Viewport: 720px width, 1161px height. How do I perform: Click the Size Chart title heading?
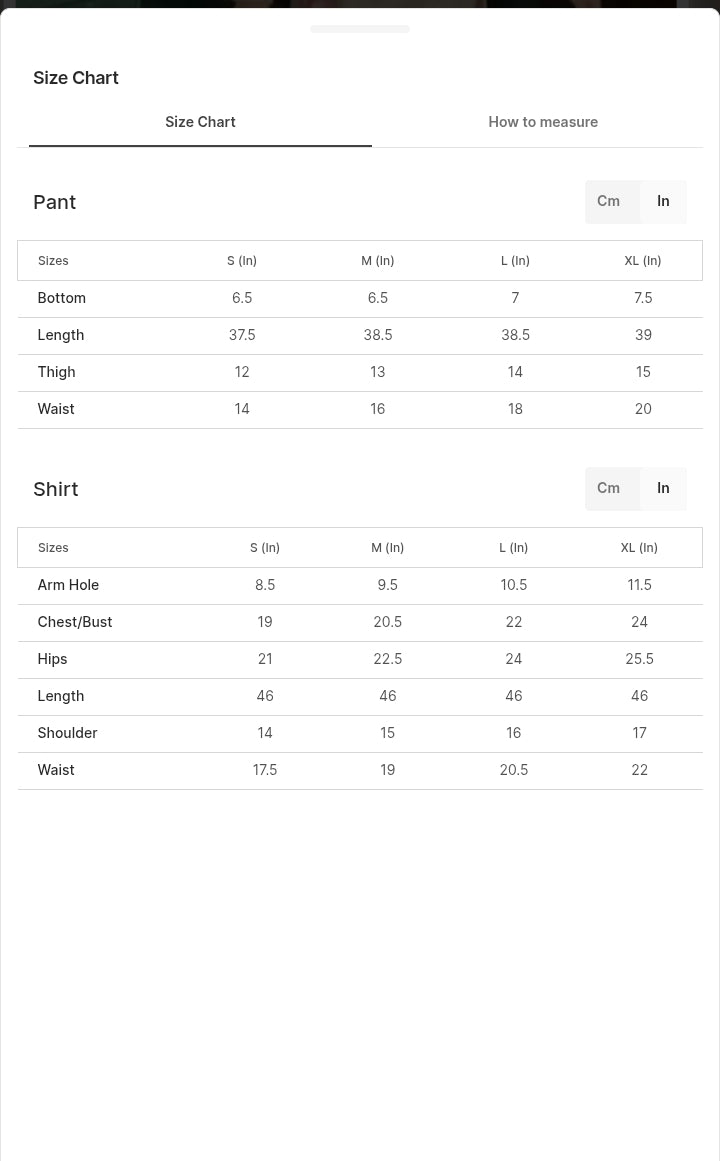76,78
